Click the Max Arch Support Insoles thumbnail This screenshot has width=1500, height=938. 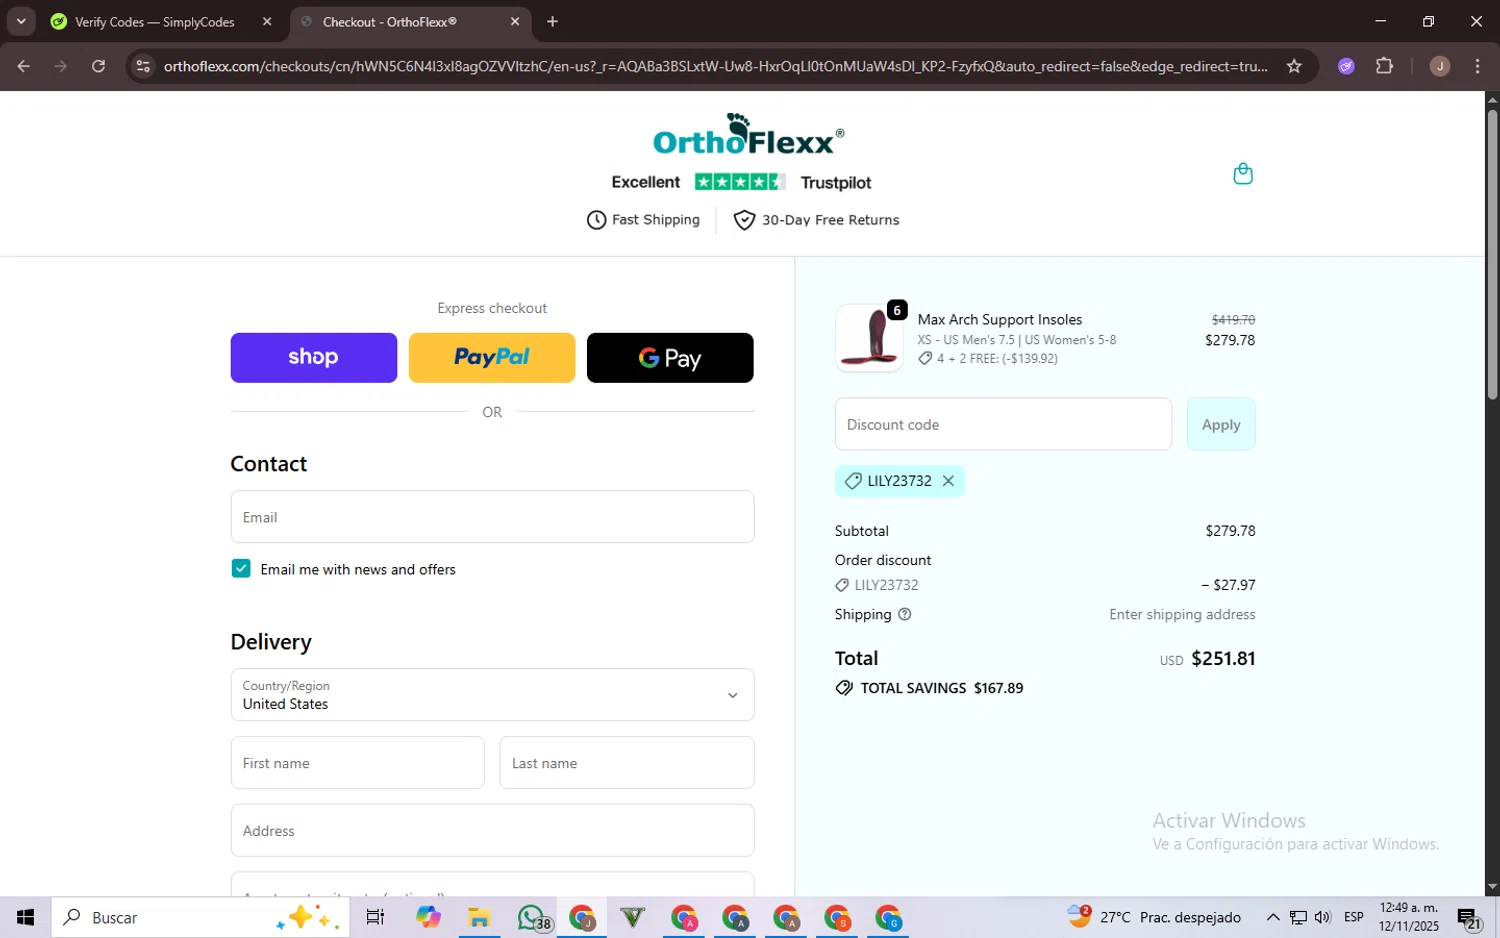click(x=869, y=338)
